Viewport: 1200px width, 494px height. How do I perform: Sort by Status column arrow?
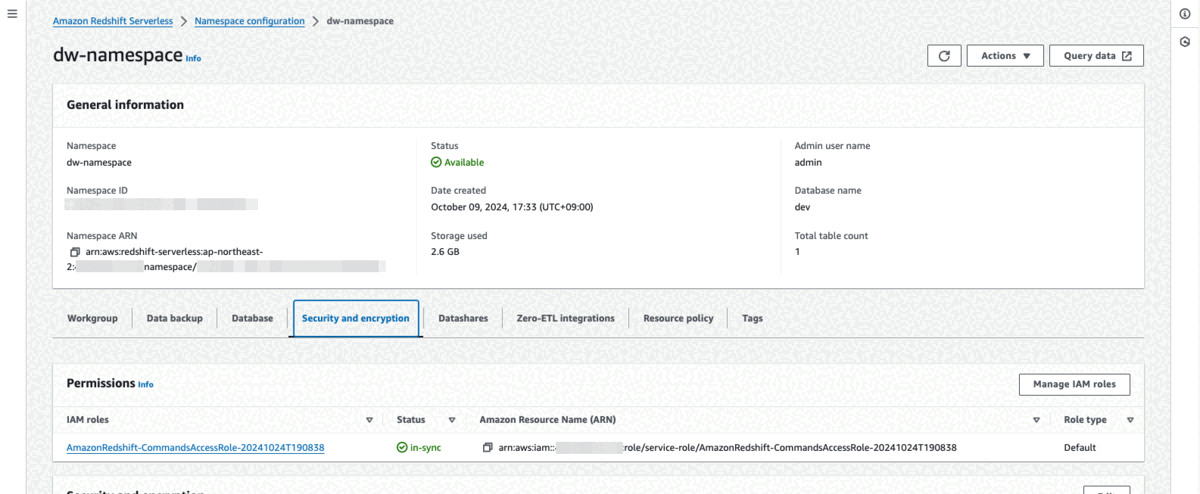coord(452,420)
